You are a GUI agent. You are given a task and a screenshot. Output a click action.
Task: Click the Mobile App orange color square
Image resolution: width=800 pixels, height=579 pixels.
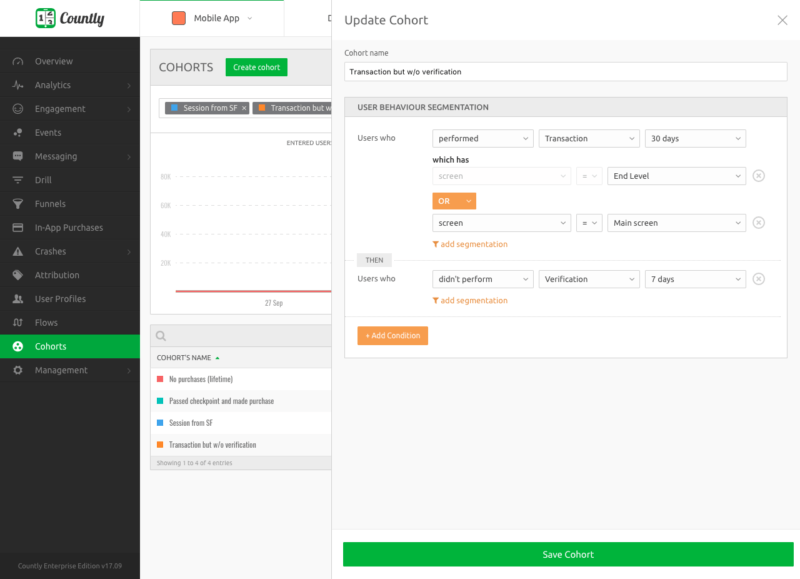(x=179, y=18)
